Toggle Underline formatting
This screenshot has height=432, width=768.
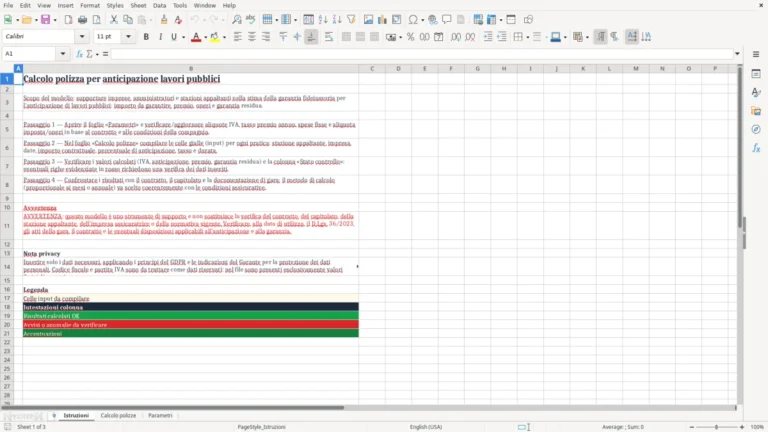(x=173, y=37)
